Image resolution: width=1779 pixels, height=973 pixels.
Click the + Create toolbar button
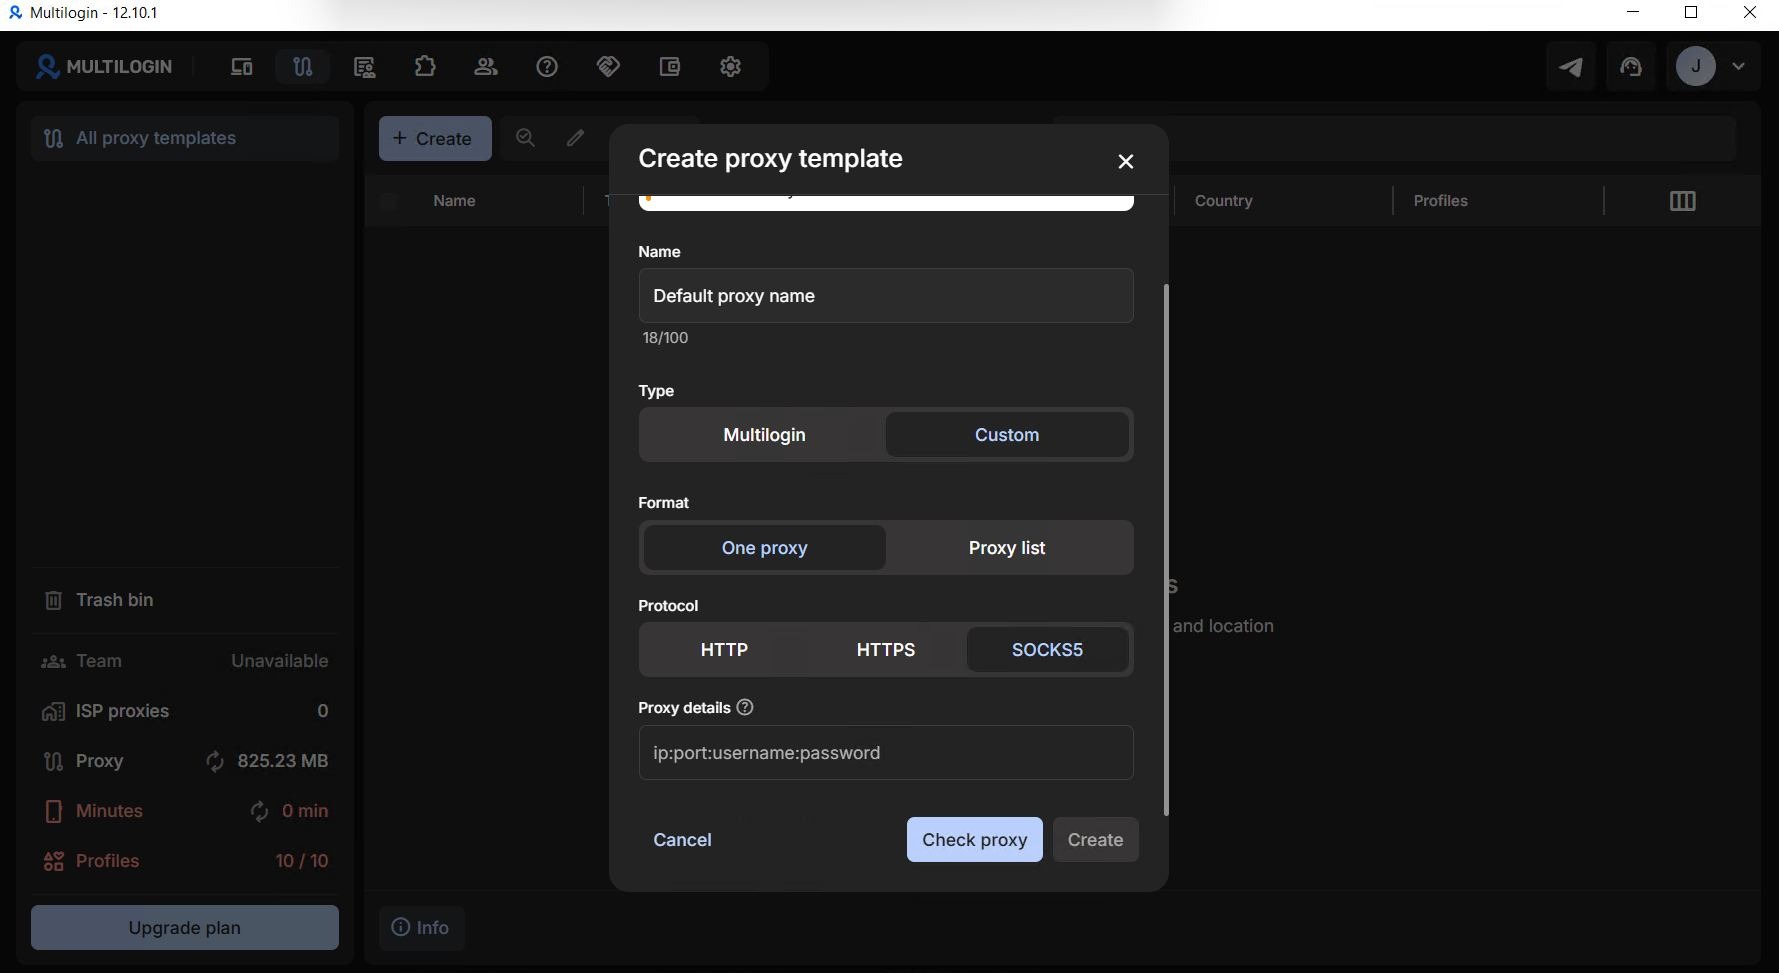click(x=435, y=138)
